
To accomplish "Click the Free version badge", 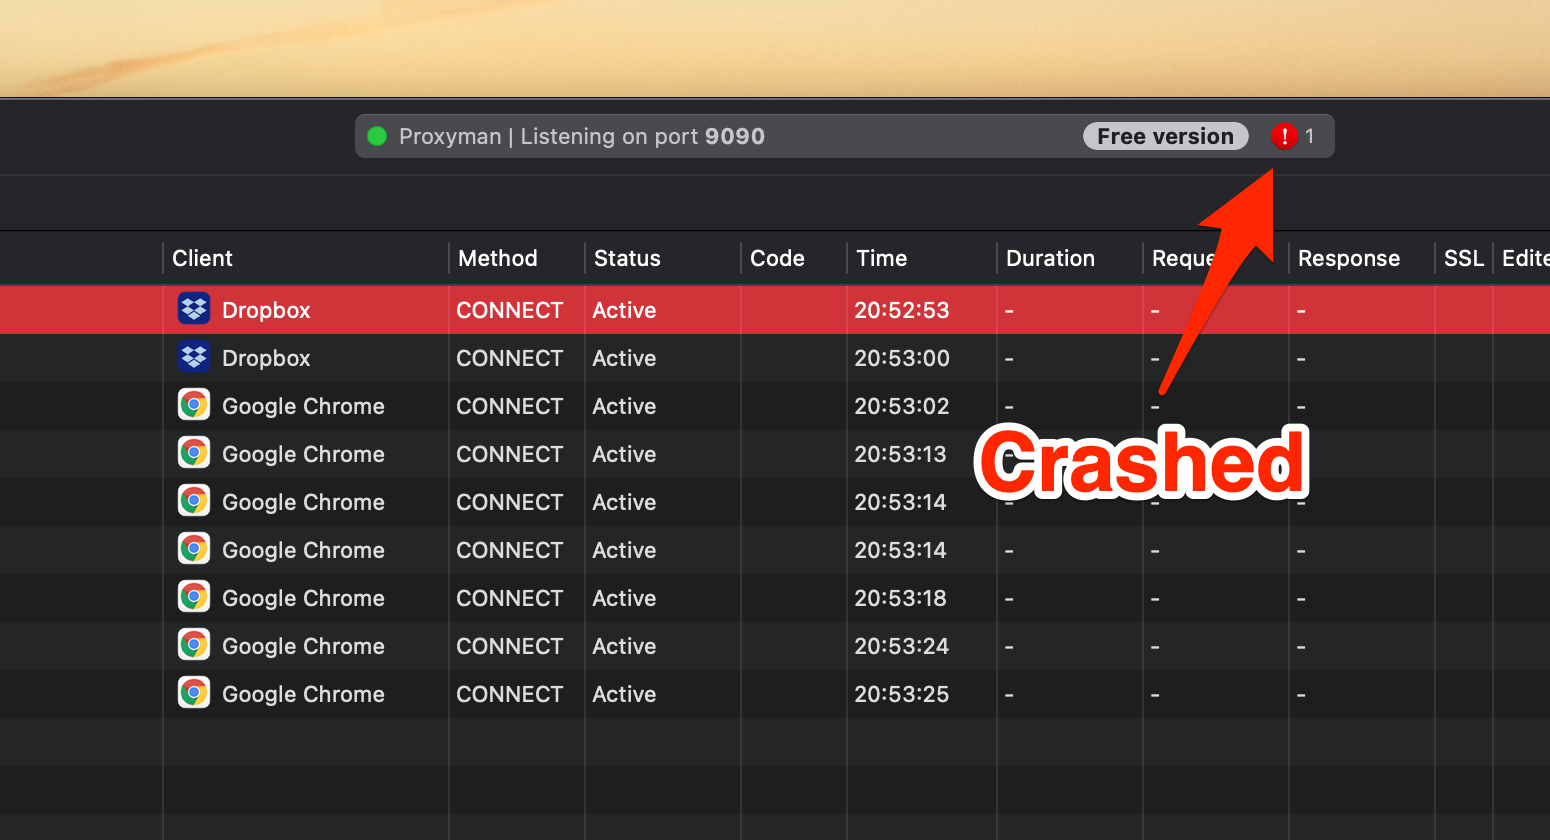I will click(1166, 136).
